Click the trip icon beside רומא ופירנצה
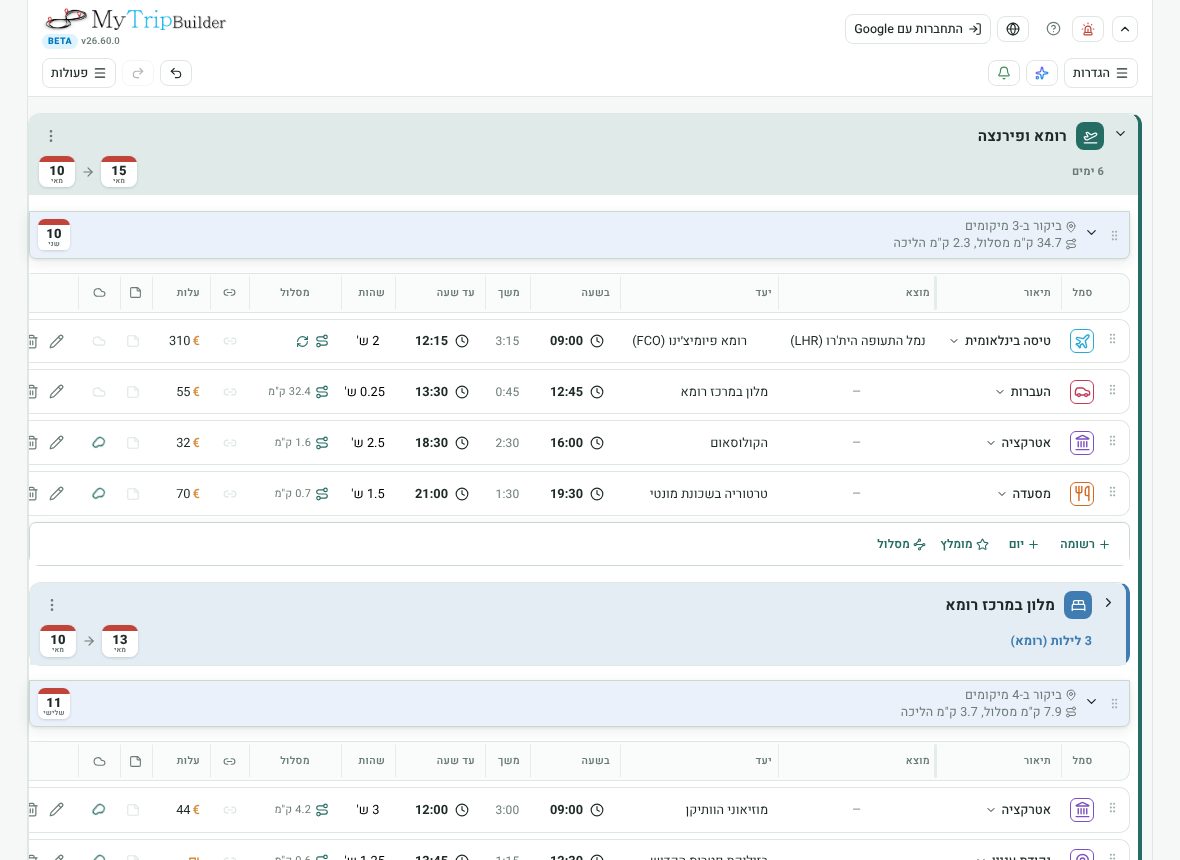Viewport: 1180px width, 860px height. click(x=1090, y=136)
